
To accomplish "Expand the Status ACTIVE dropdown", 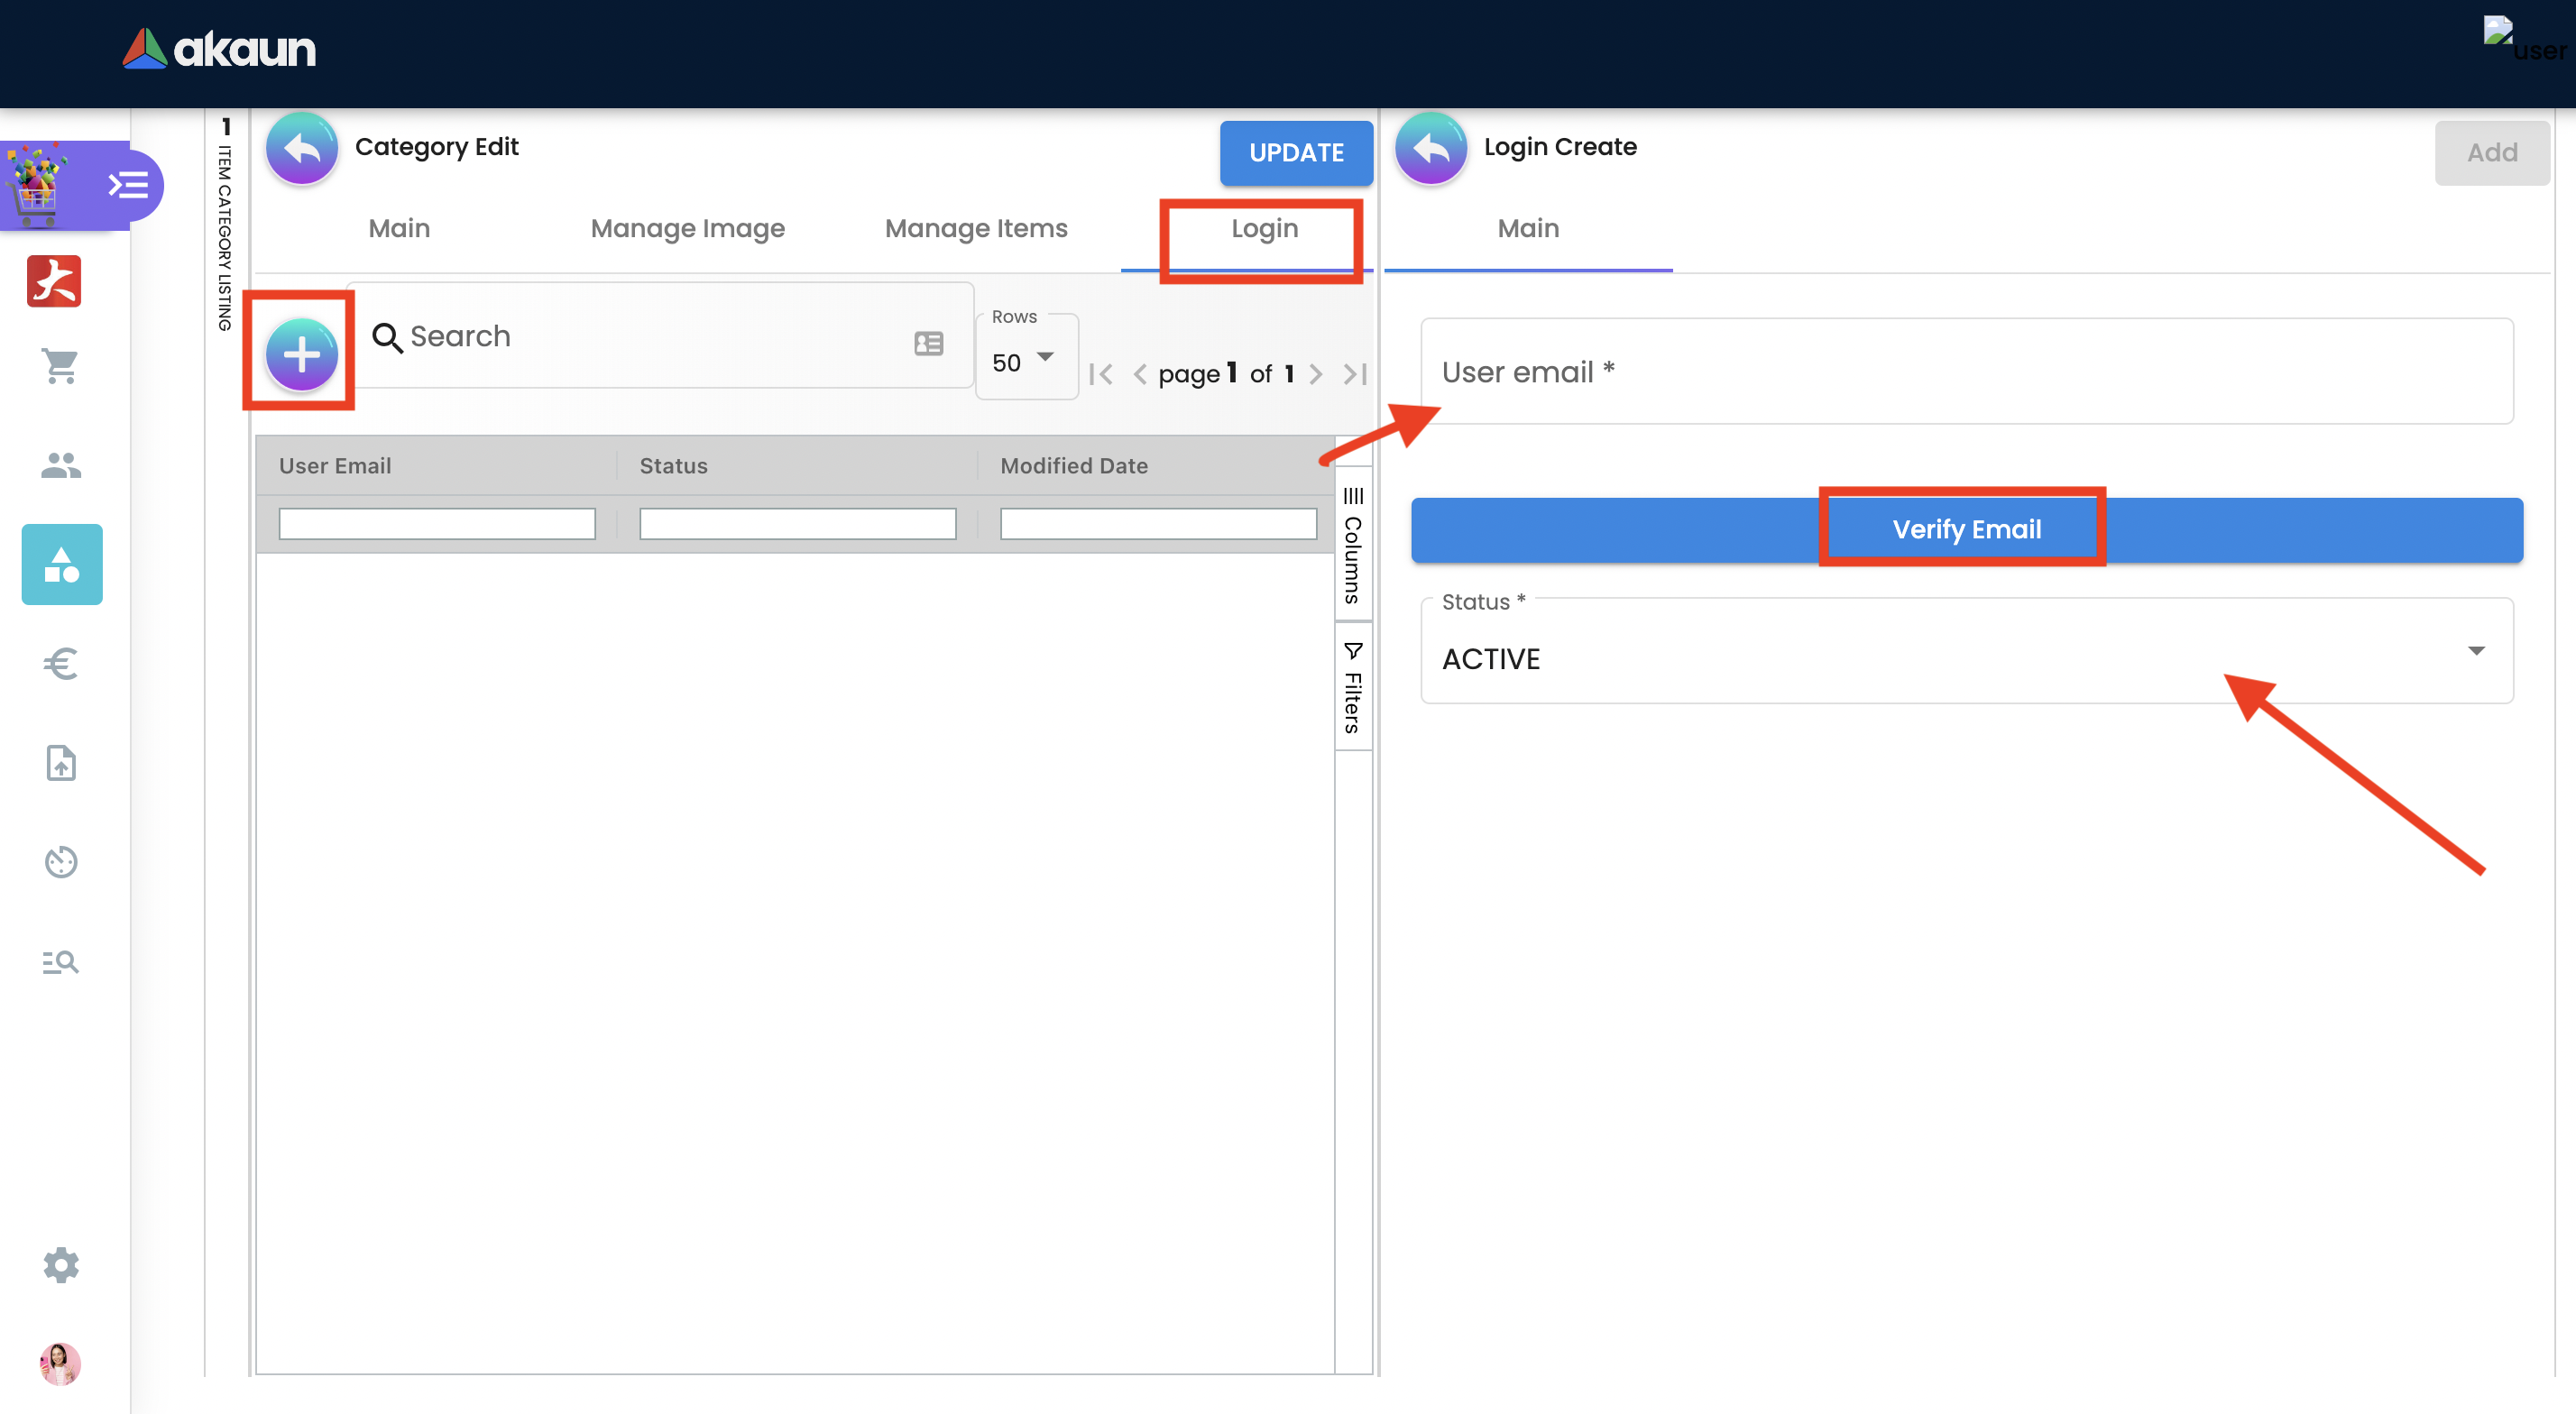I will pos(1966,656).
